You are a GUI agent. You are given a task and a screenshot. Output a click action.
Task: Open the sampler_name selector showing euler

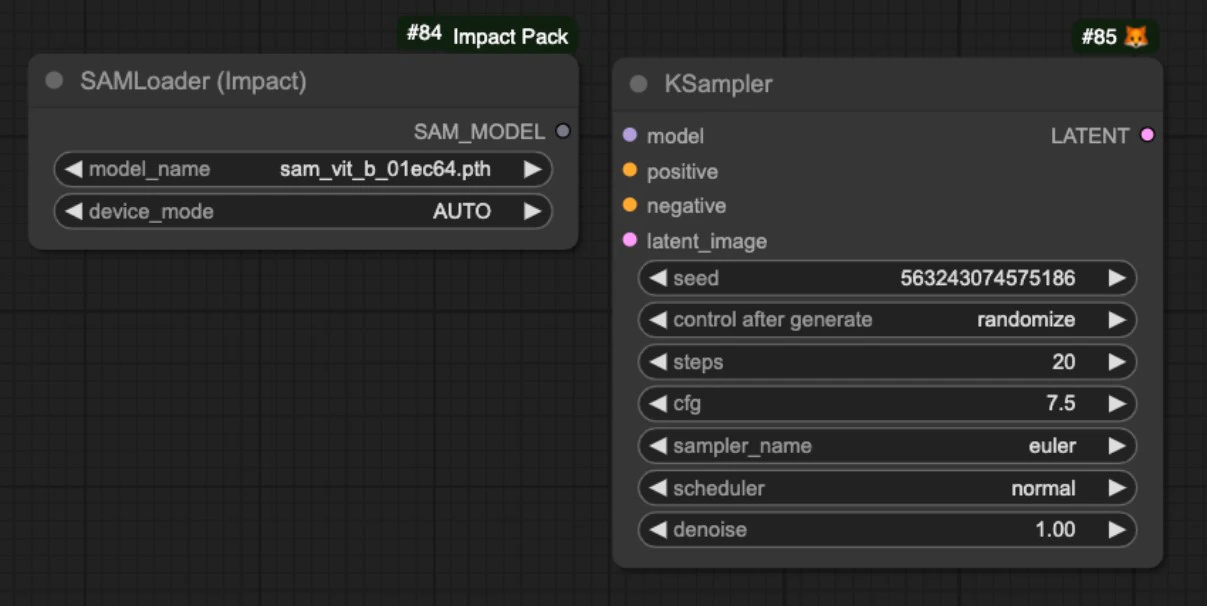pos(890,446)
